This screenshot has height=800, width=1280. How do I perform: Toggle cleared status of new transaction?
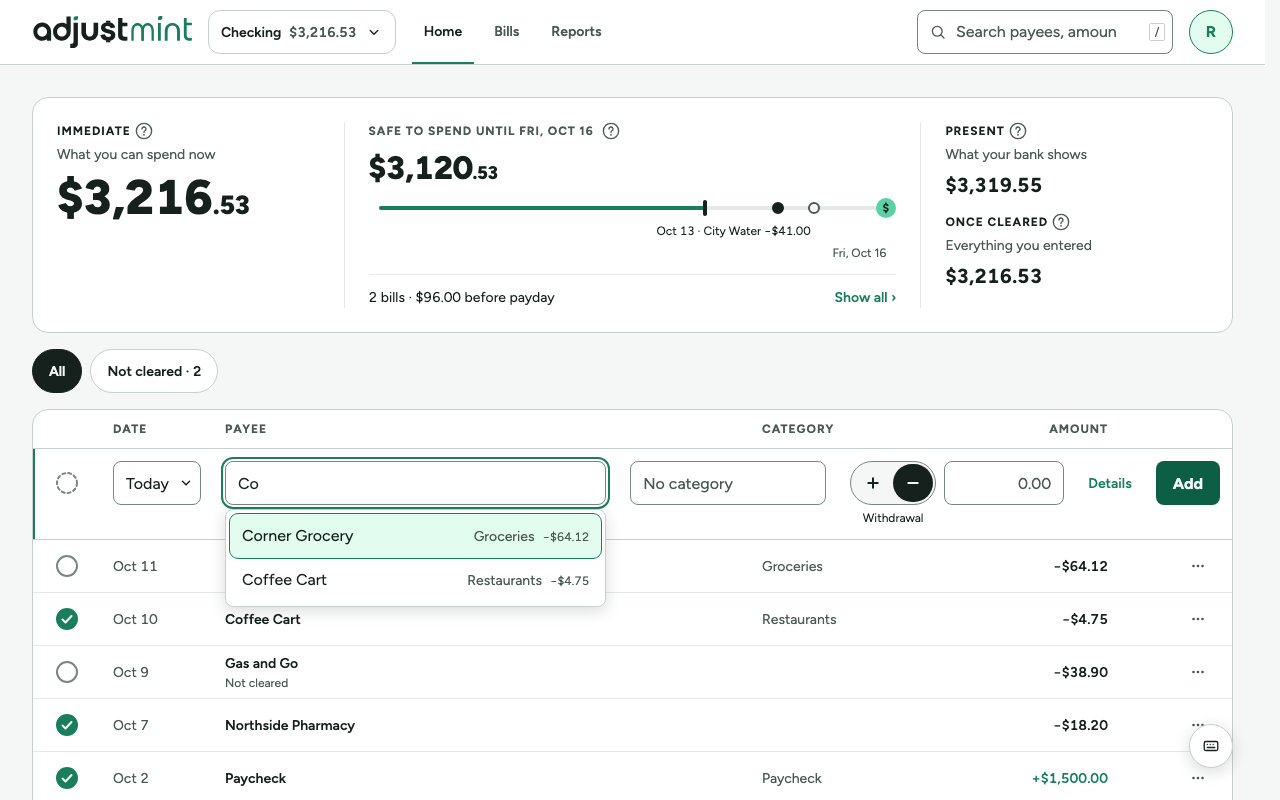67,483
